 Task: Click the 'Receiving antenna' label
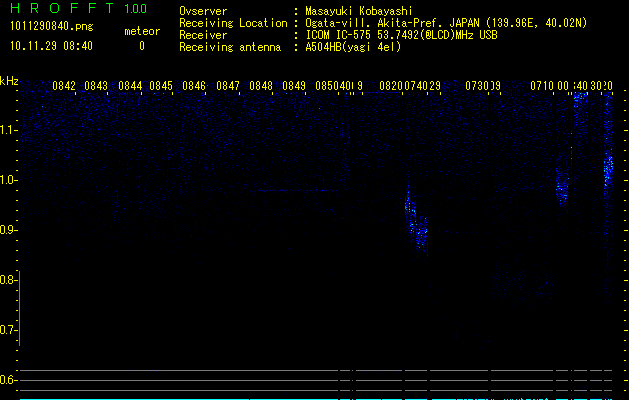(230, 47)
